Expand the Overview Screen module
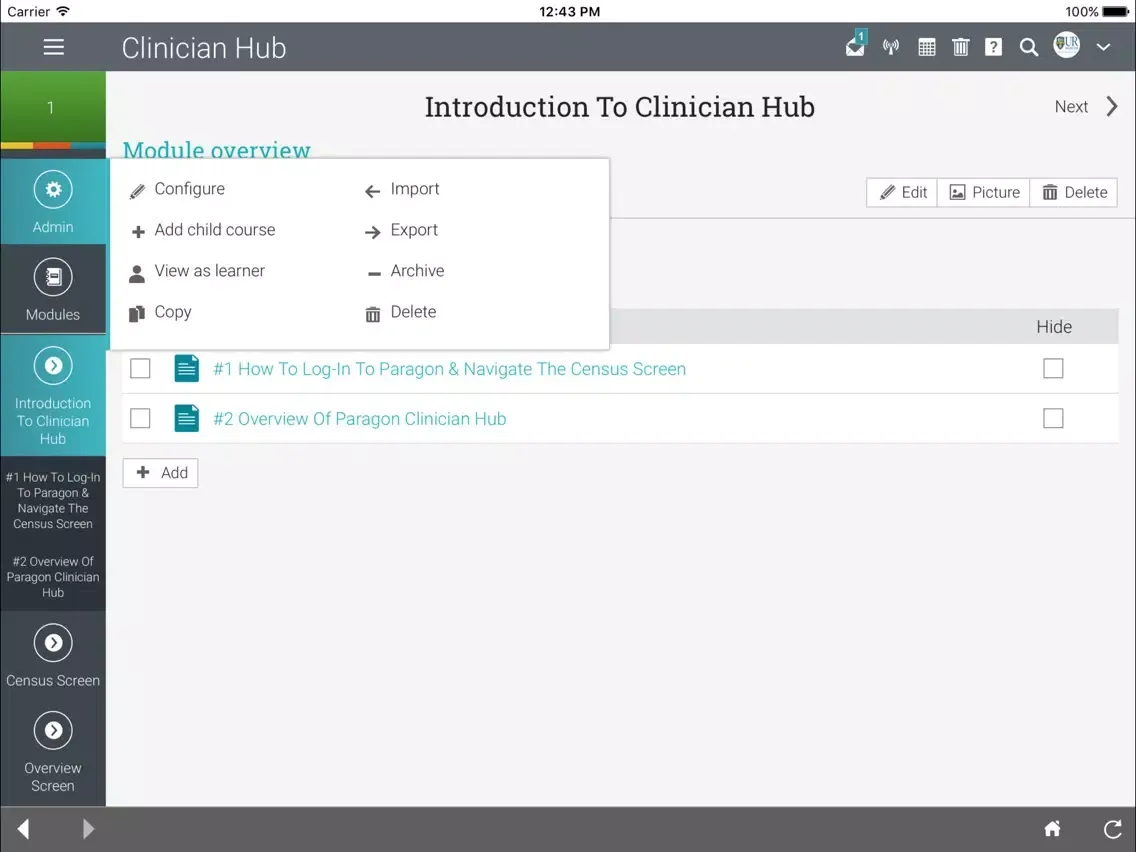Image resolution: width=1136 pixels, height=852 pixels. (53, 752)
